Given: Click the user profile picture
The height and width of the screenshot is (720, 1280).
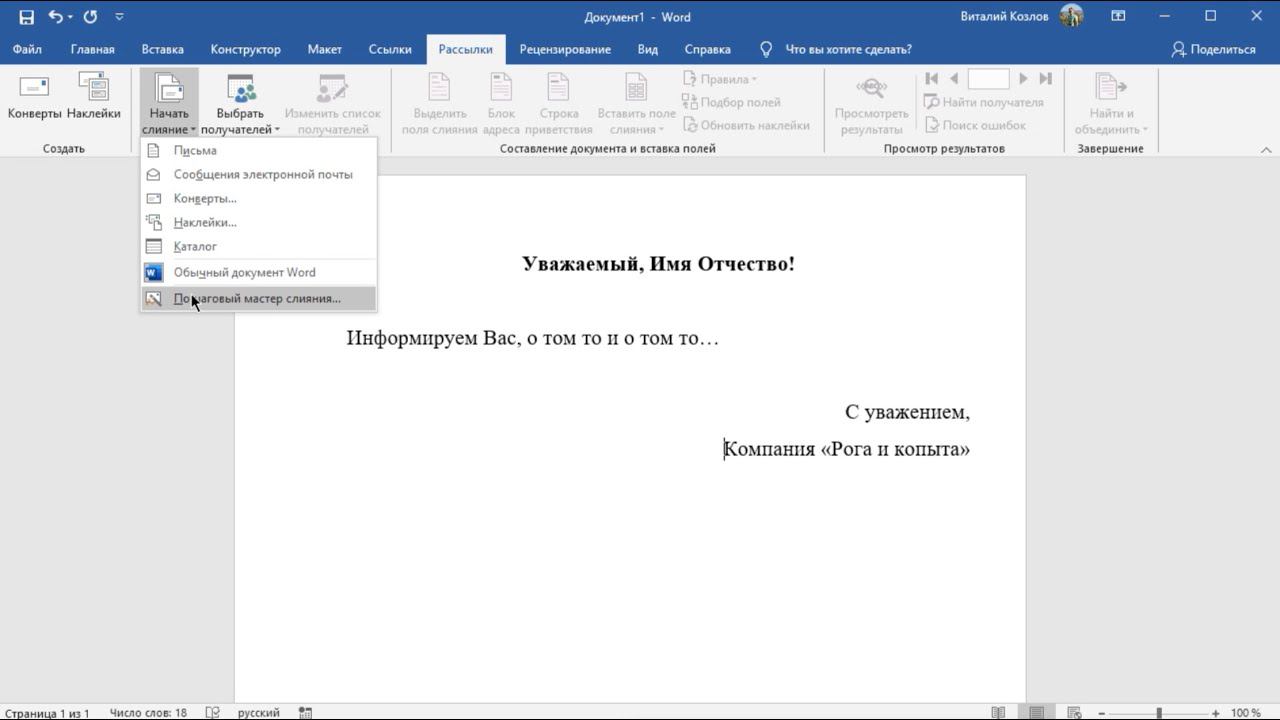Looking at the screenshot, I should click(1071, 16).
